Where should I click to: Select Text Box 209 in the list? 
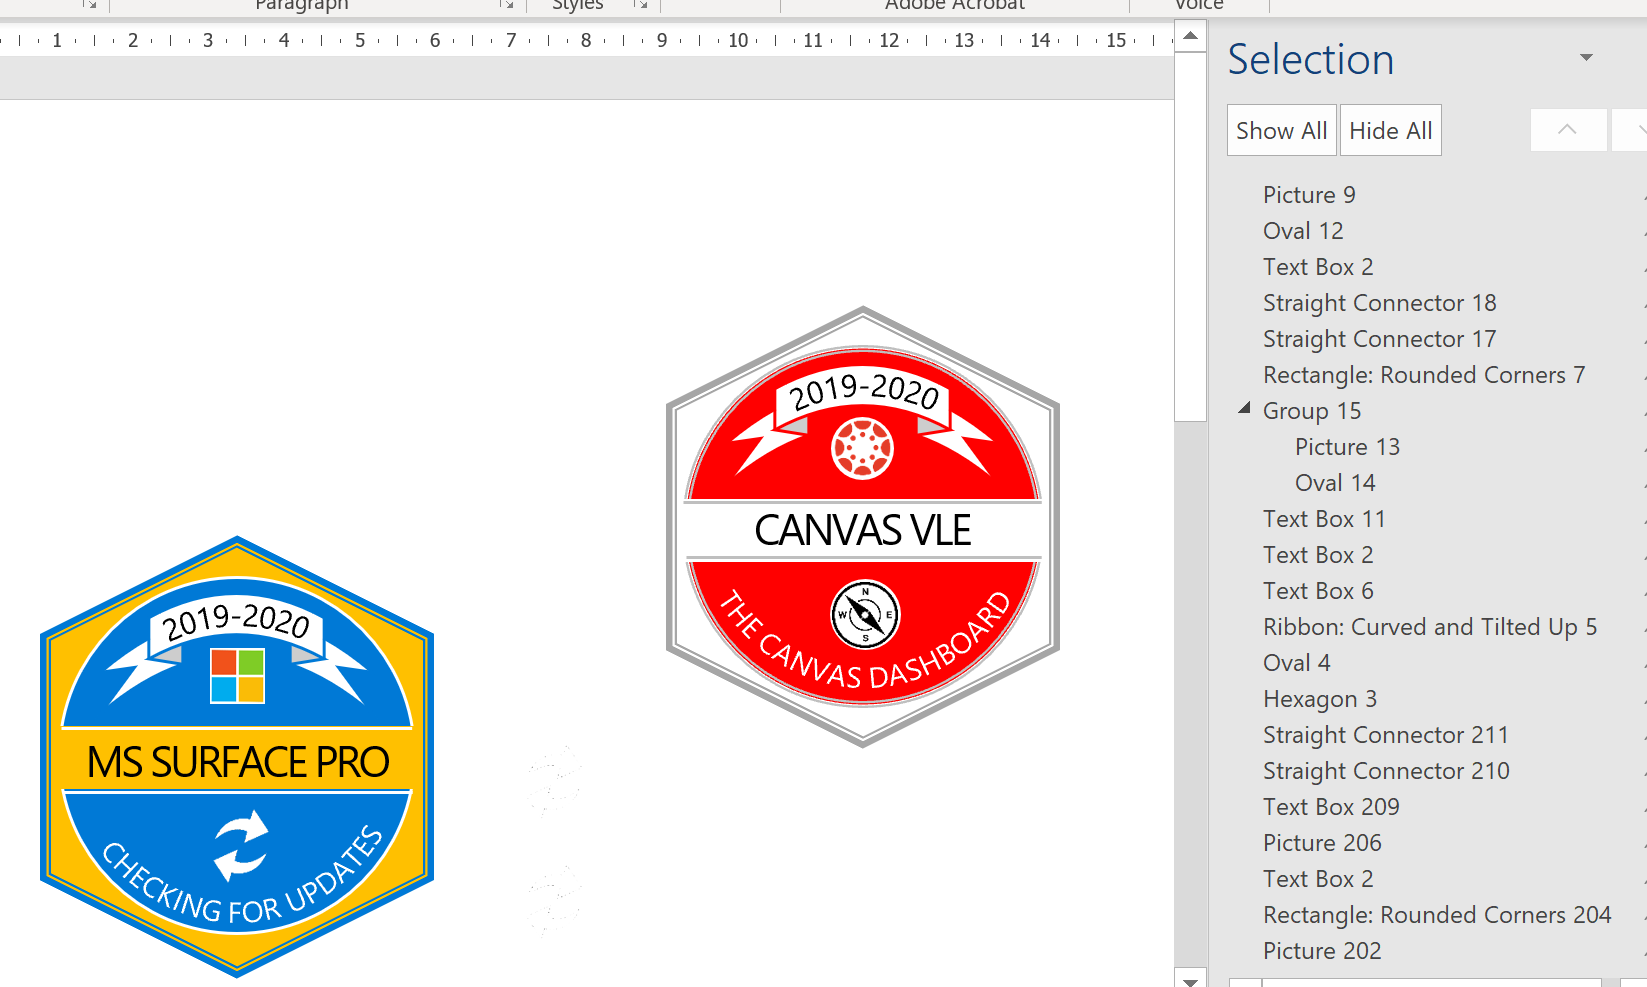[1331, 807]
